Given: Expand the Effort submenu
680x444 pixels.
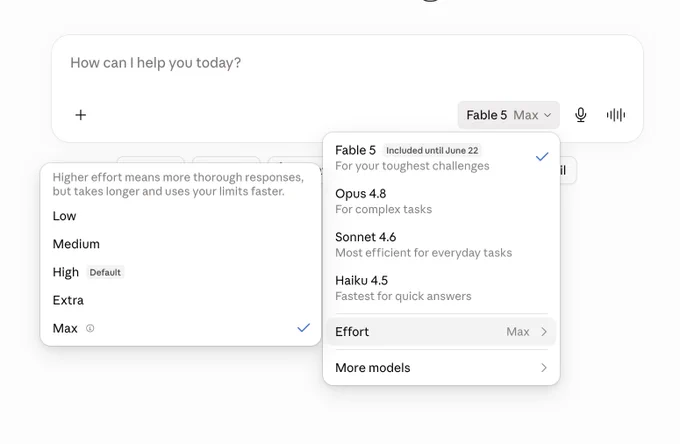Looking at the screenshot, I should [x=441, y=332].
